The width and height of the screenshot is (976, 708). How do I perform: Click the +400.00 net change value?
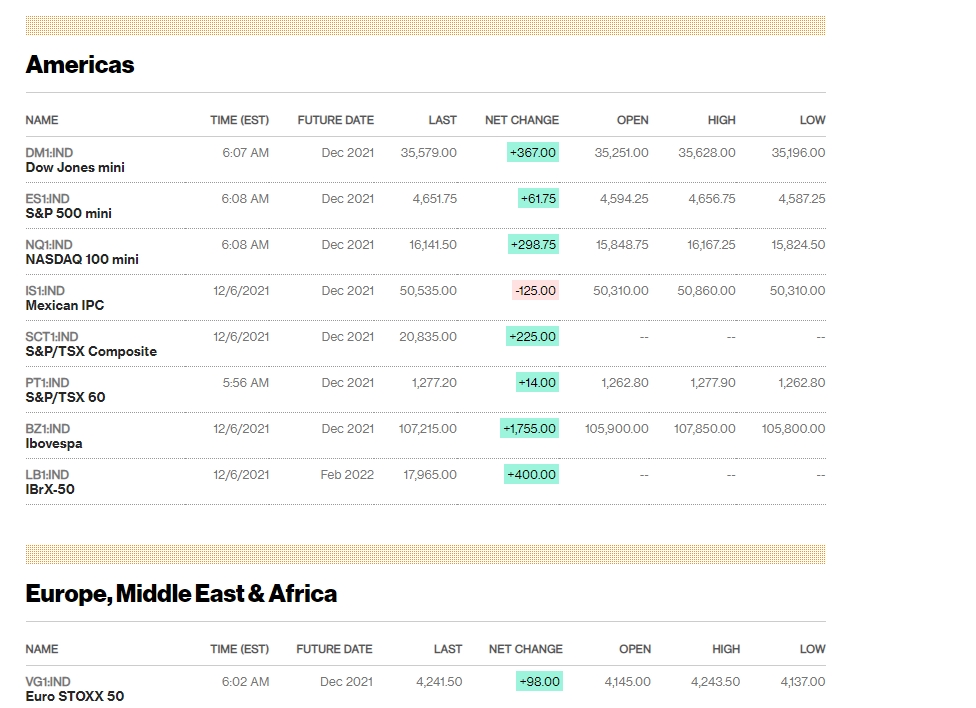pos(532,475)
